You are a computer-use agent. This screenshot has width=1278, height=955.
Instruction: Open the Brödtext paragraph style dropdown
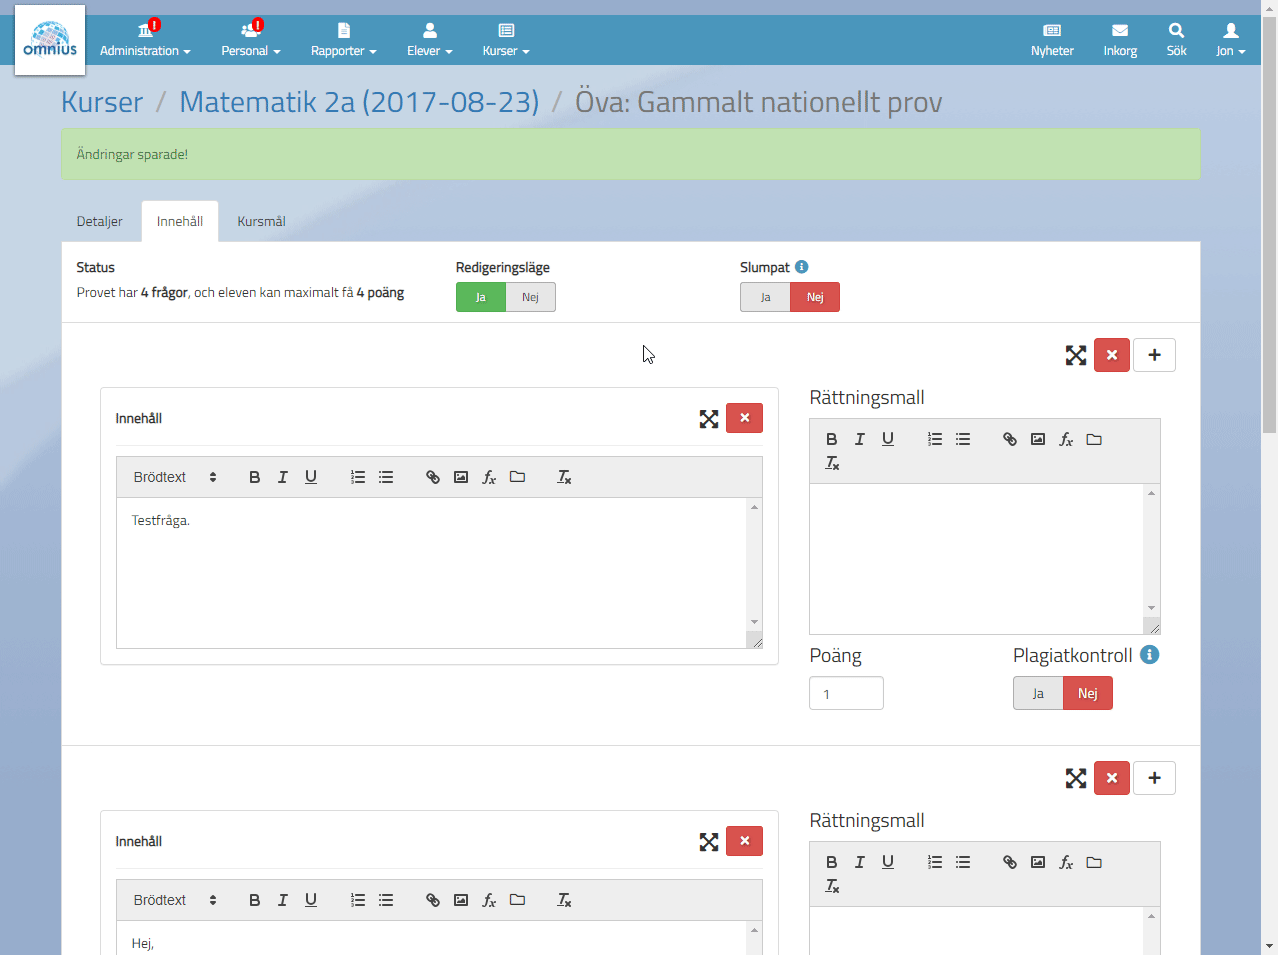click(x=175, y=477)
